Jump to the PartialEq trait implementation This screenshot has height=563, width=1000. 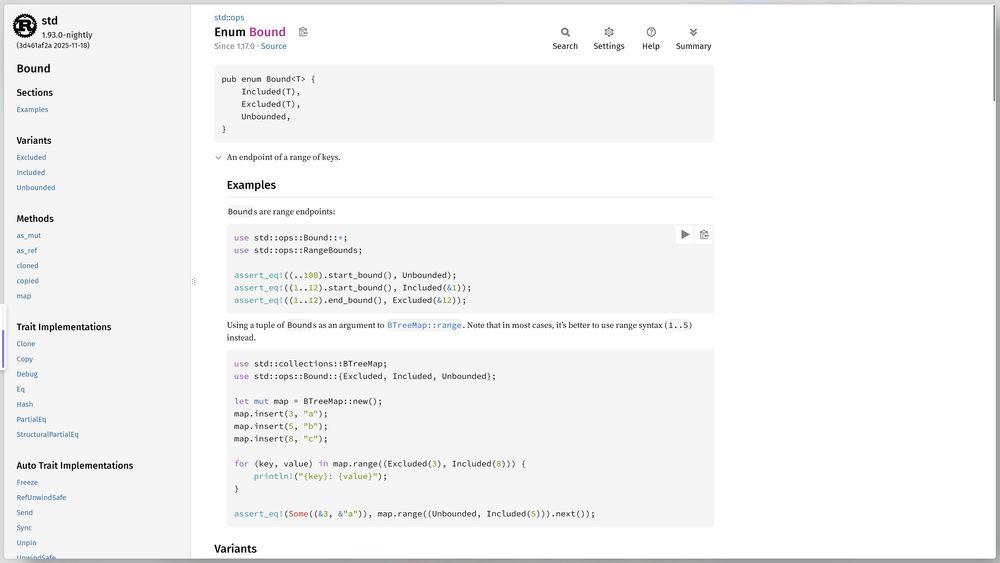point(31,420)
